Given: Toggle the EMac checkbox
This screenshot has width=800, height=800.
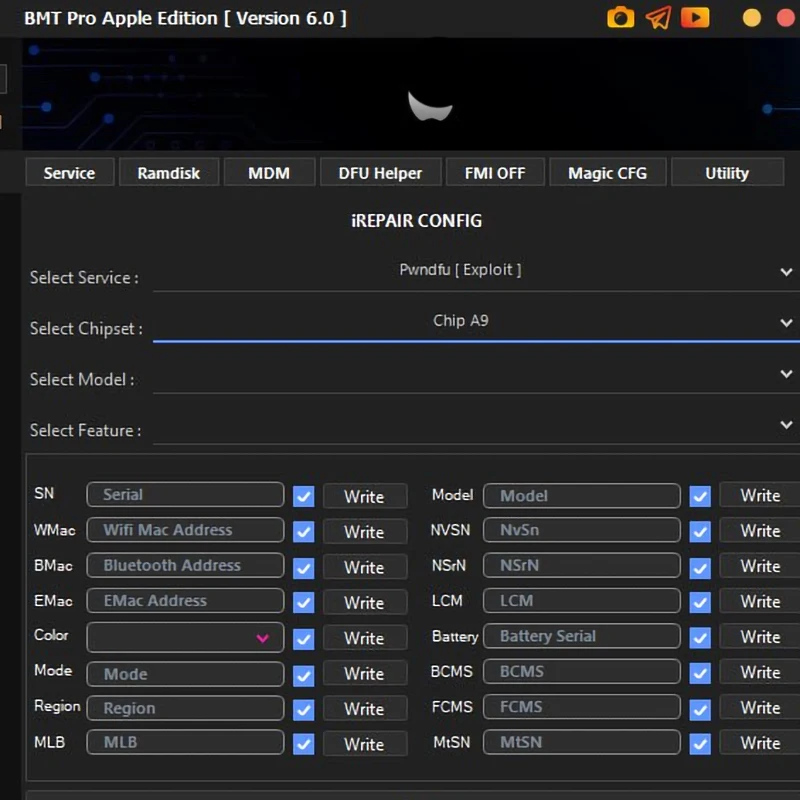Looking at the screenshot, I should click(304, 603).
